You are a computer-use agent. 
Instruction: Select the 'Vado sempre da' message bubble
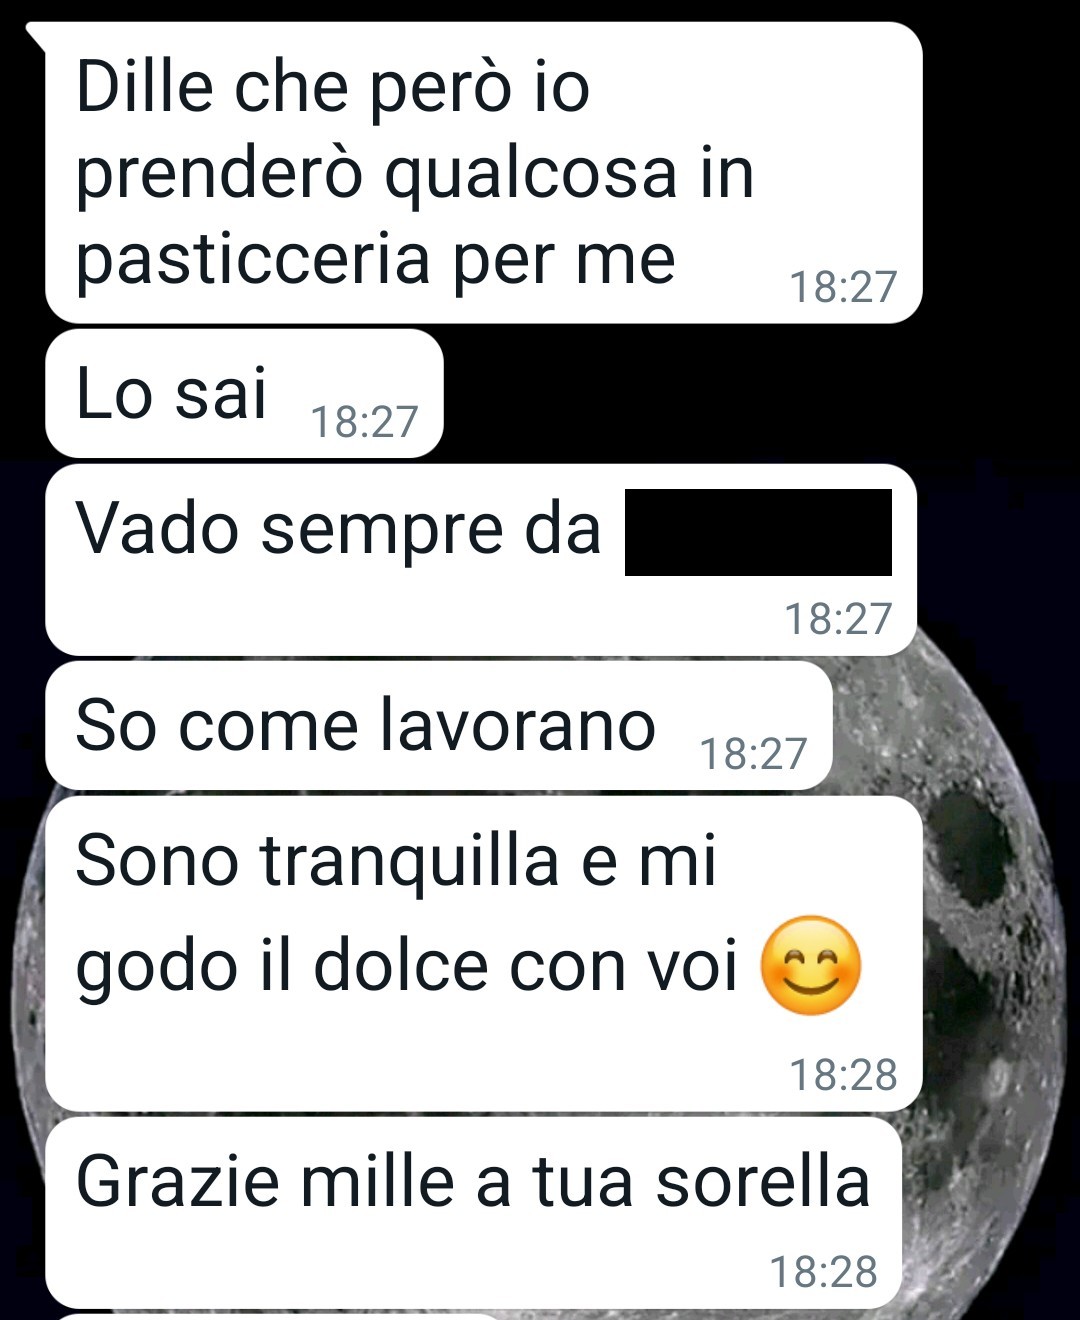point(481,560)
